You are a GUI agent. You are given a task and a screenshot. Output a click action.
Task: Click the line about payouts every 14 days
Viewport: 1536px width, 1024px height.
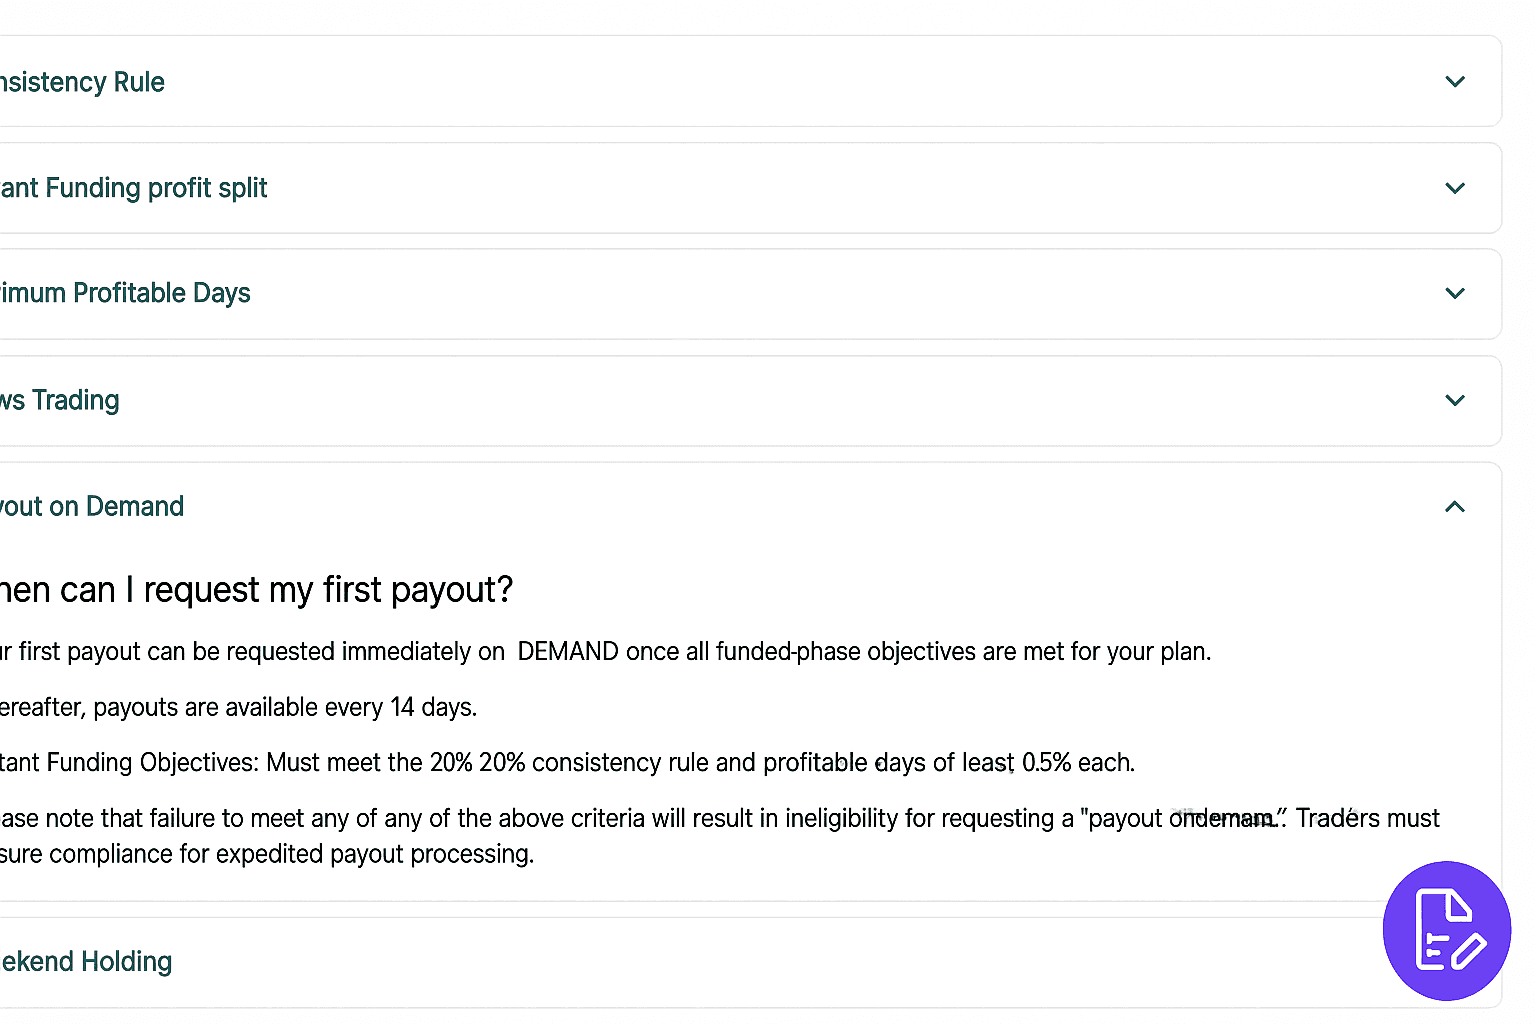[238, 708]
